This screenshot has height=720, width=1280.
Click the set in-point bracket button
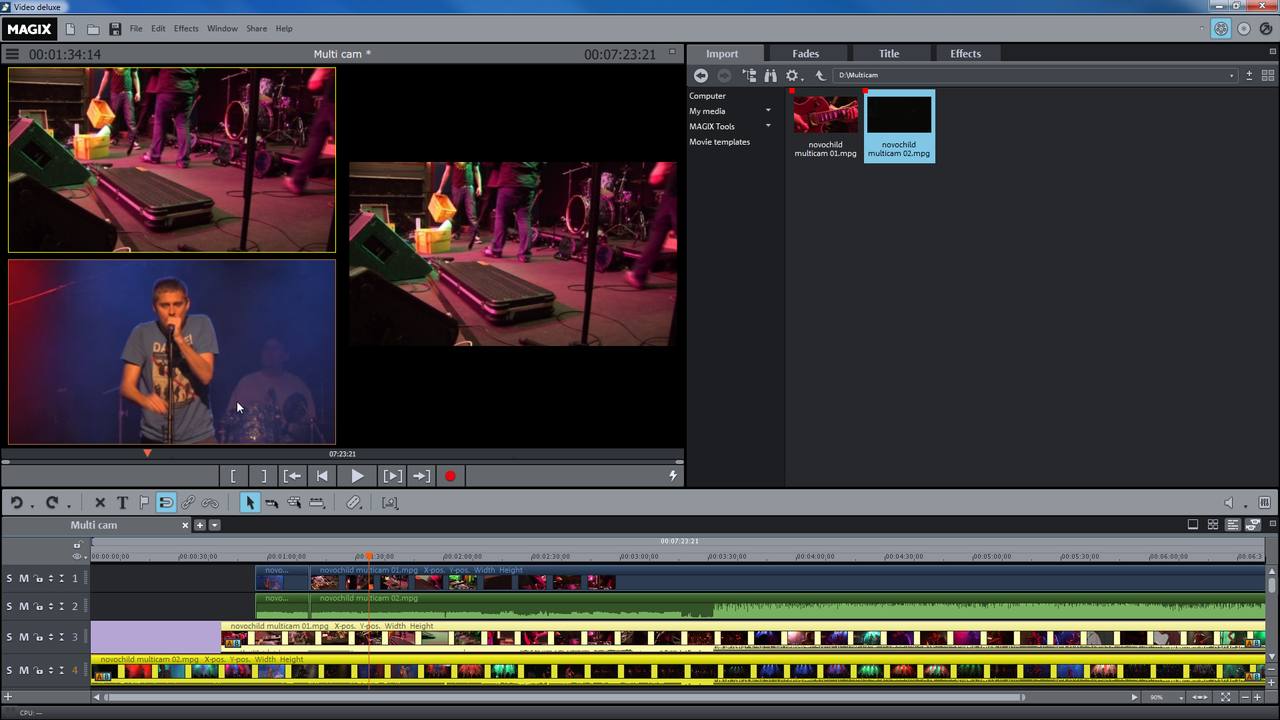233,477
